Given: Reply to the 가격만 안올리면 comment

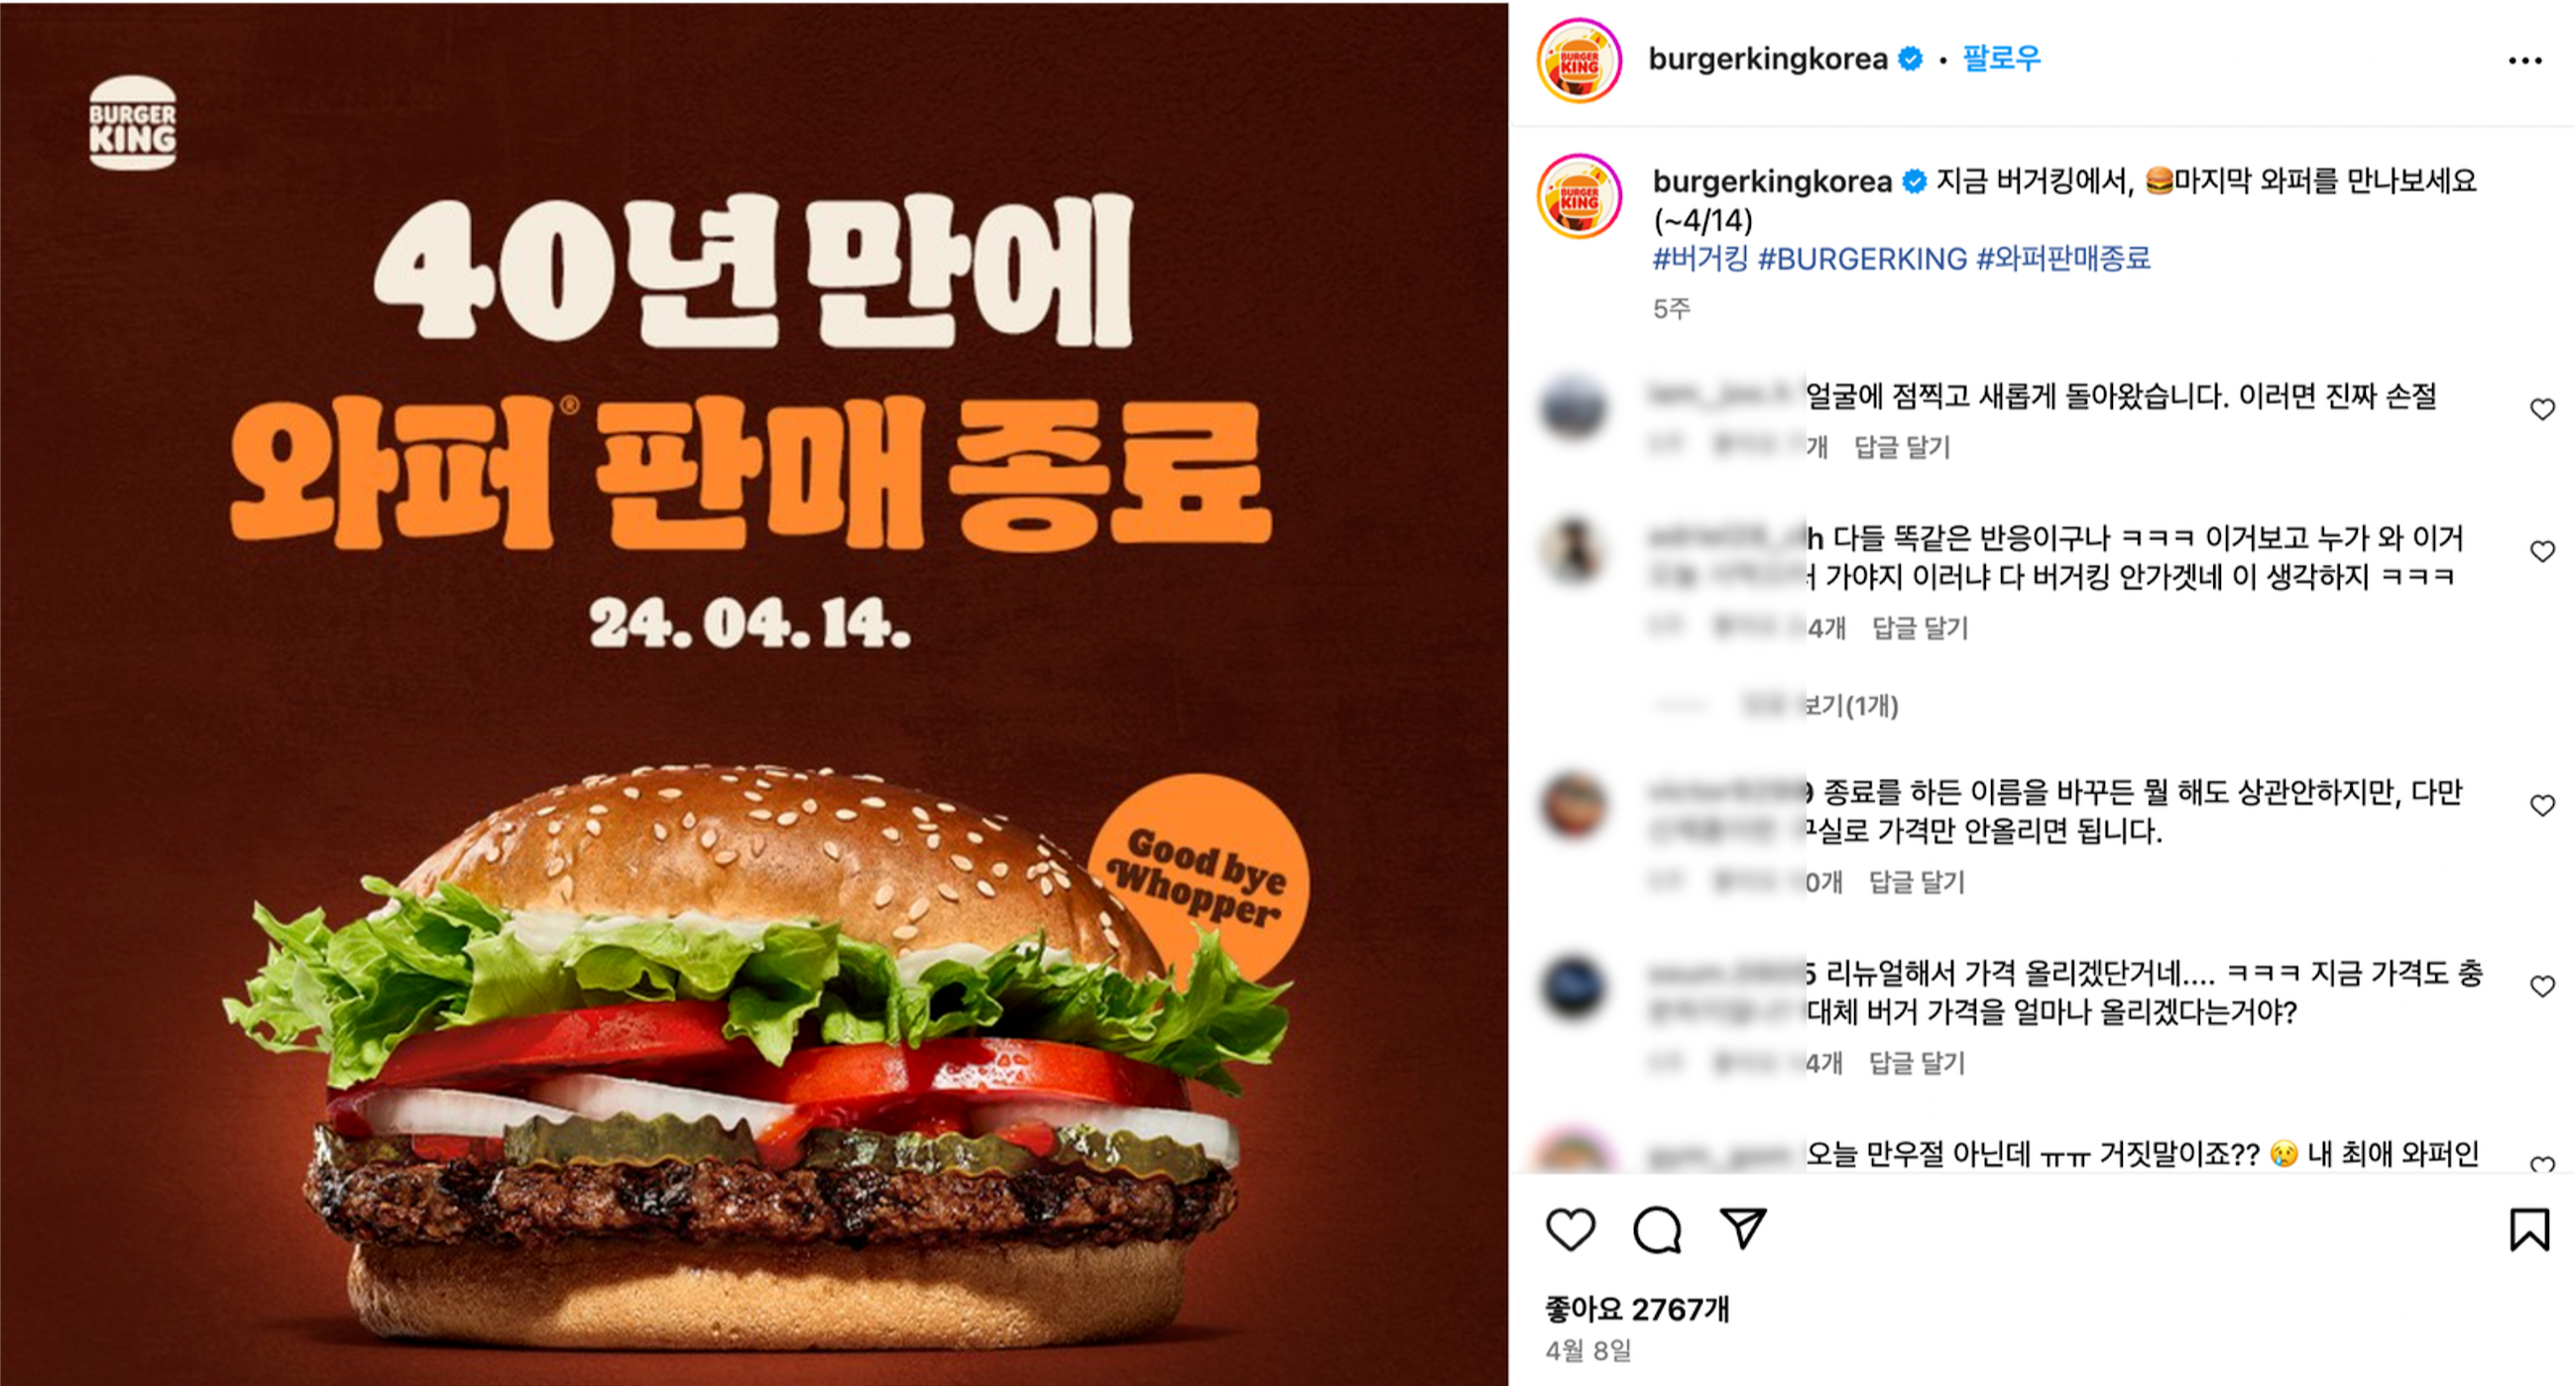Looking at the screenshot, I should [x=1917, y=882].
